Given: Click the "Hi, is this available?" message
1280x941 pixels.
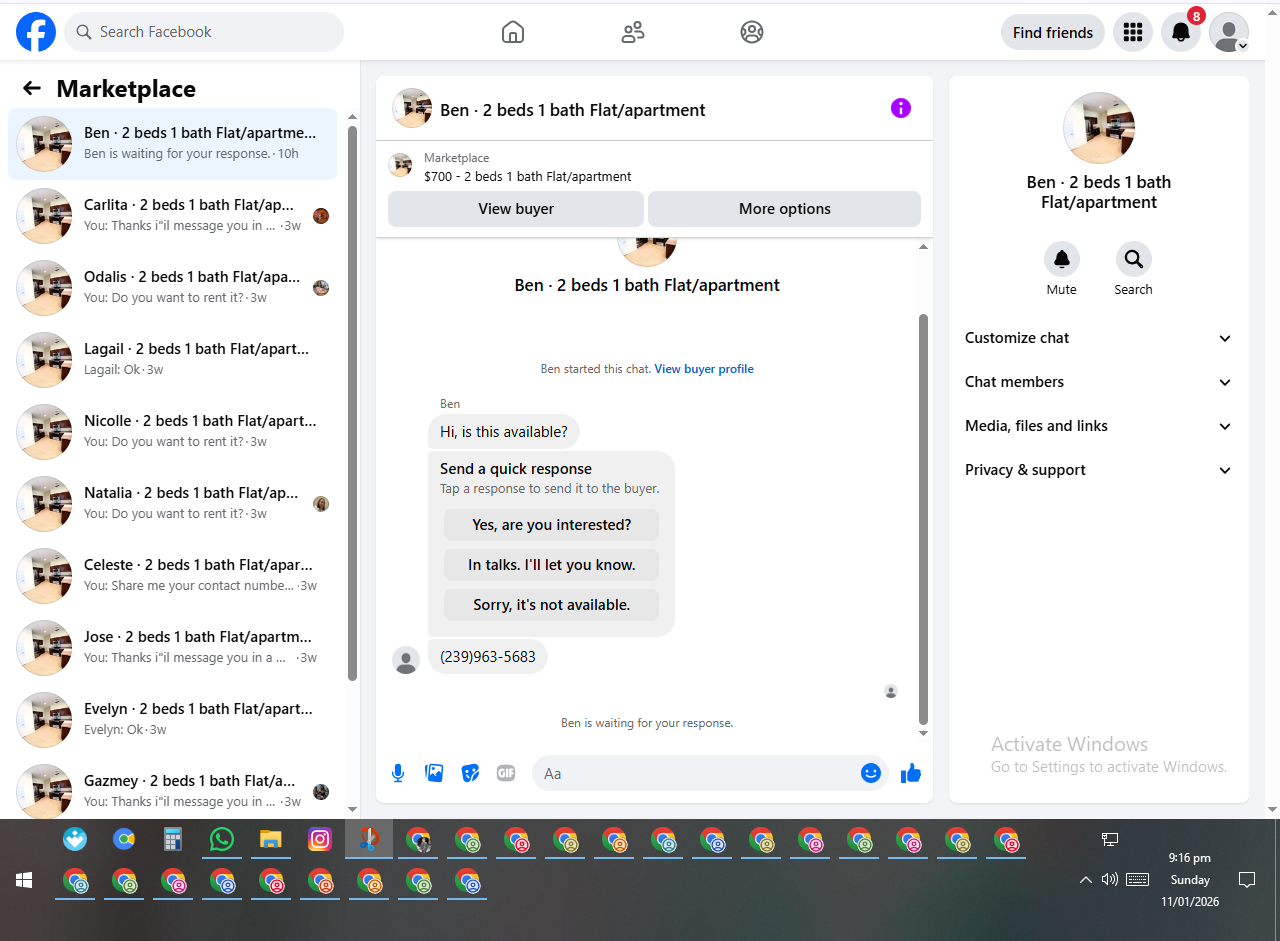Looking at the screenshot, I should point(504,432).
